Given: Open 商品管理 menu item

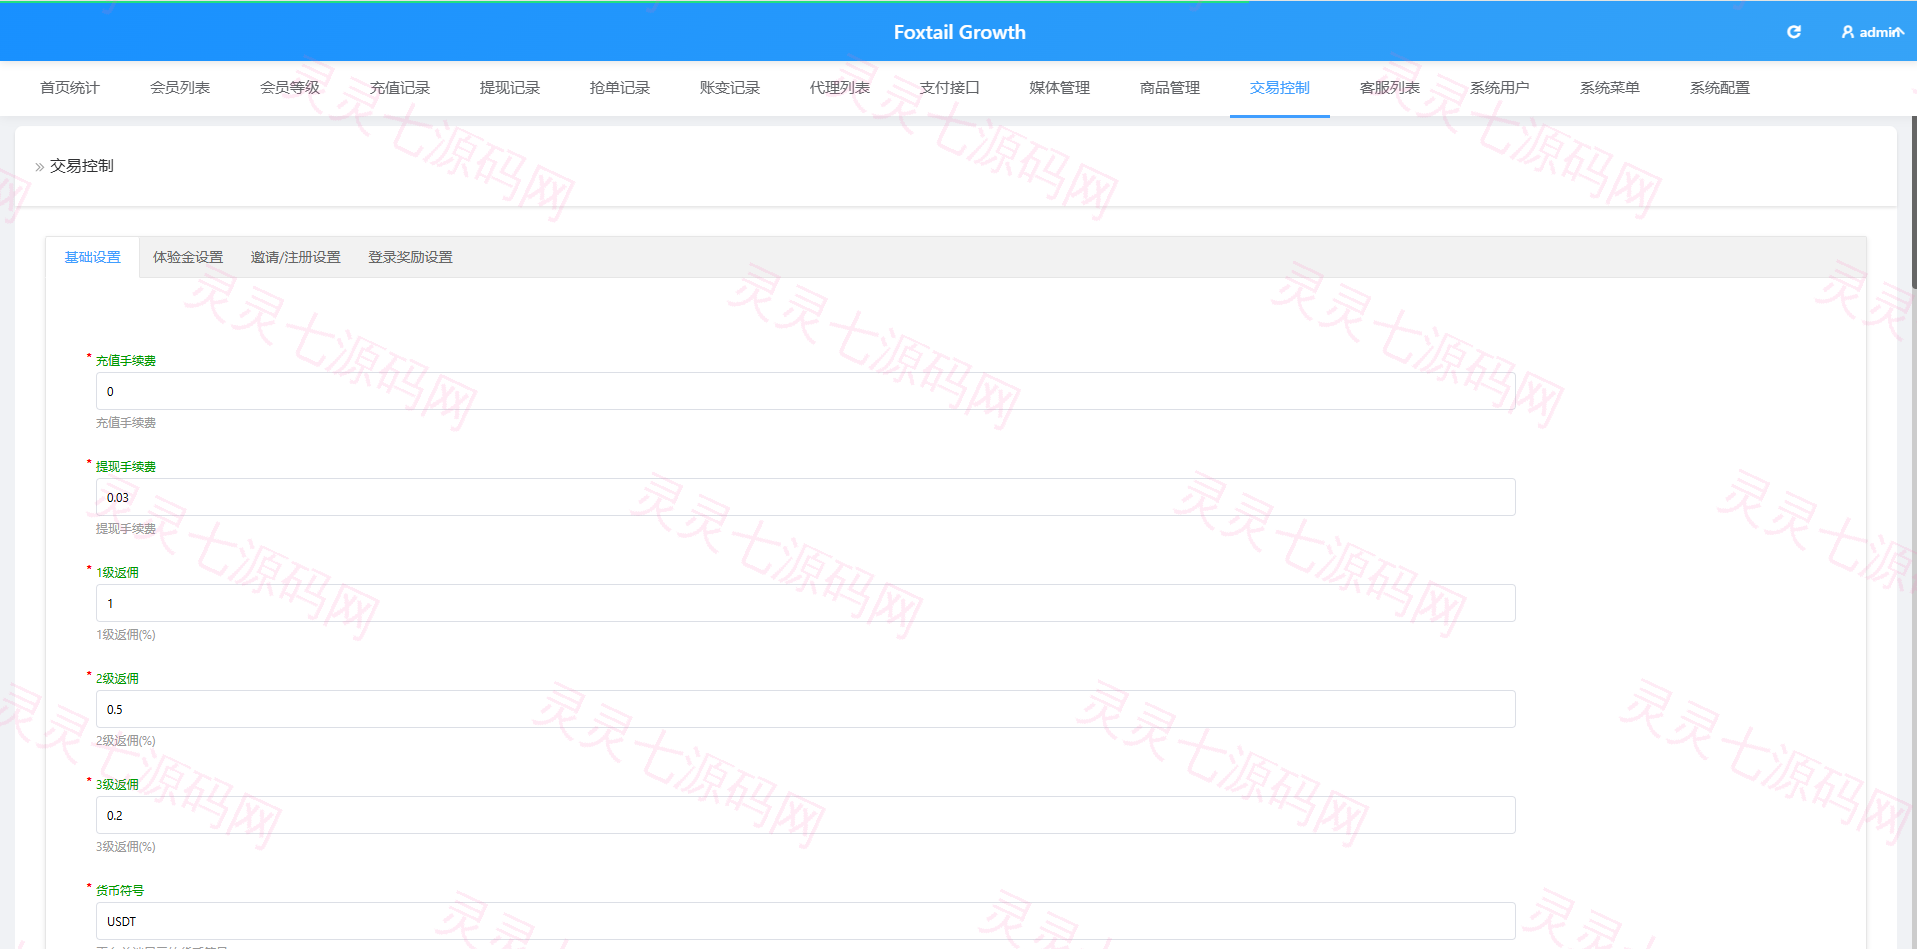Looking at the screenshot, I should point(1170,88).
